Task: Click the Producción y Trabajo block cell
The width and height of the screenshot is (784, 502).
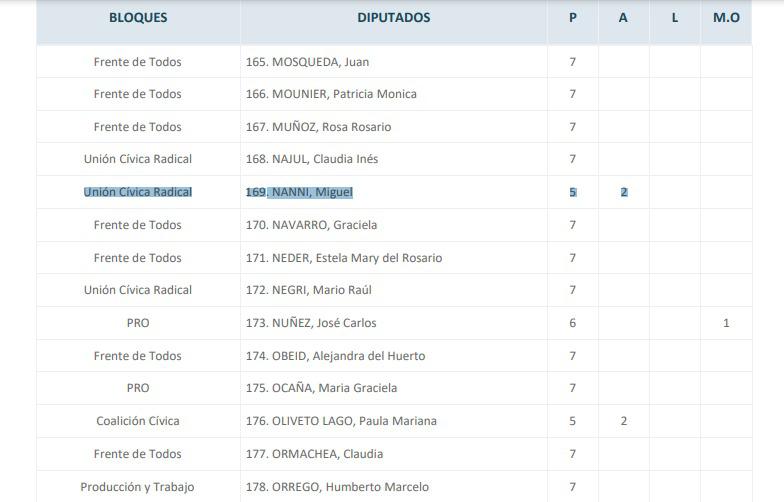Action: click(x=138, y=487)
